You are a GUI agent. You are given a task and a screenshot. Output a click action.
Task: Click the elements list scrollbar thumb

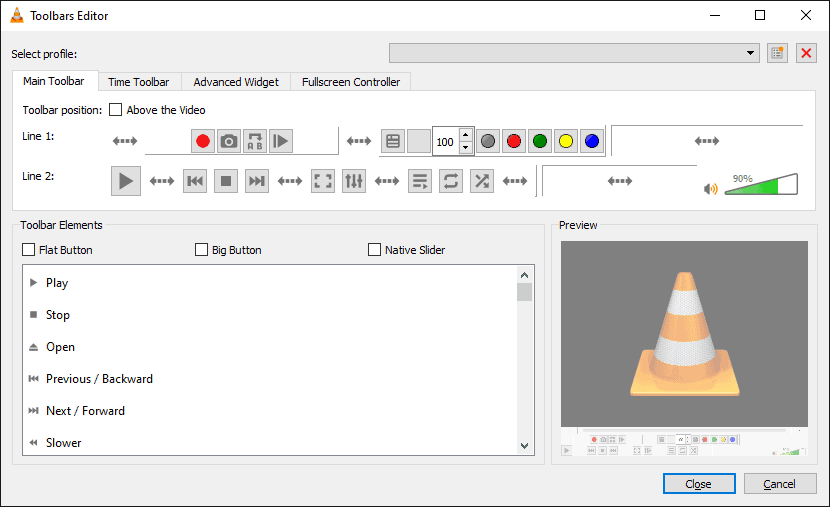point(525,292)
